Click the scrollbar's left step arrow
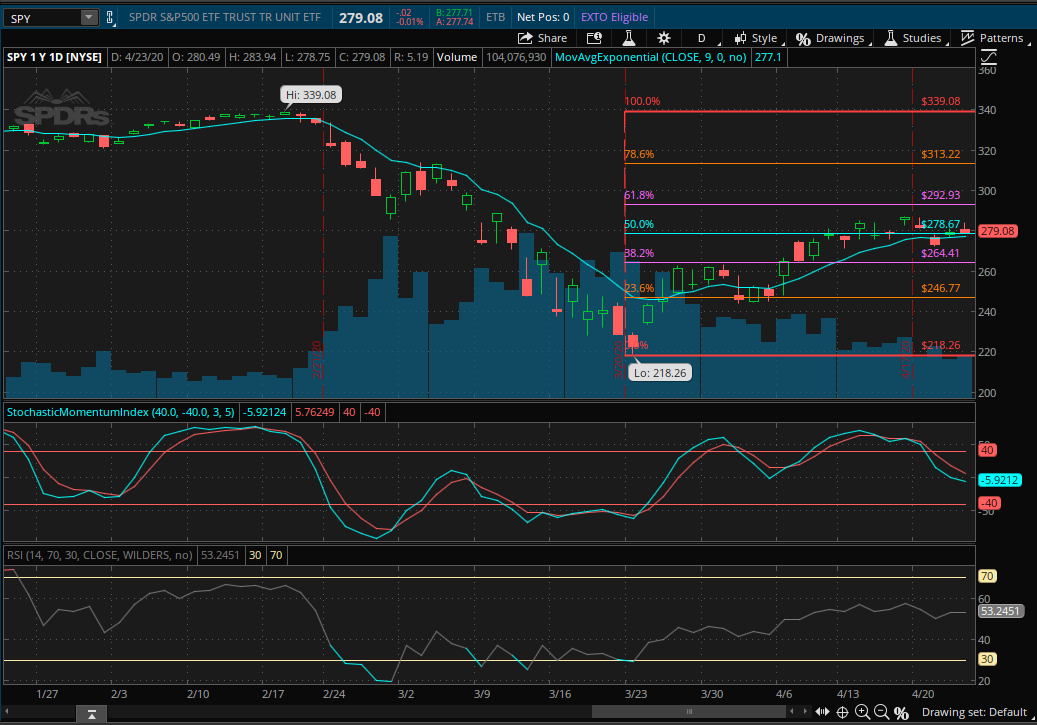Image resolution: width=1037 pixels, height=725 pixels. tap(792, 711)
